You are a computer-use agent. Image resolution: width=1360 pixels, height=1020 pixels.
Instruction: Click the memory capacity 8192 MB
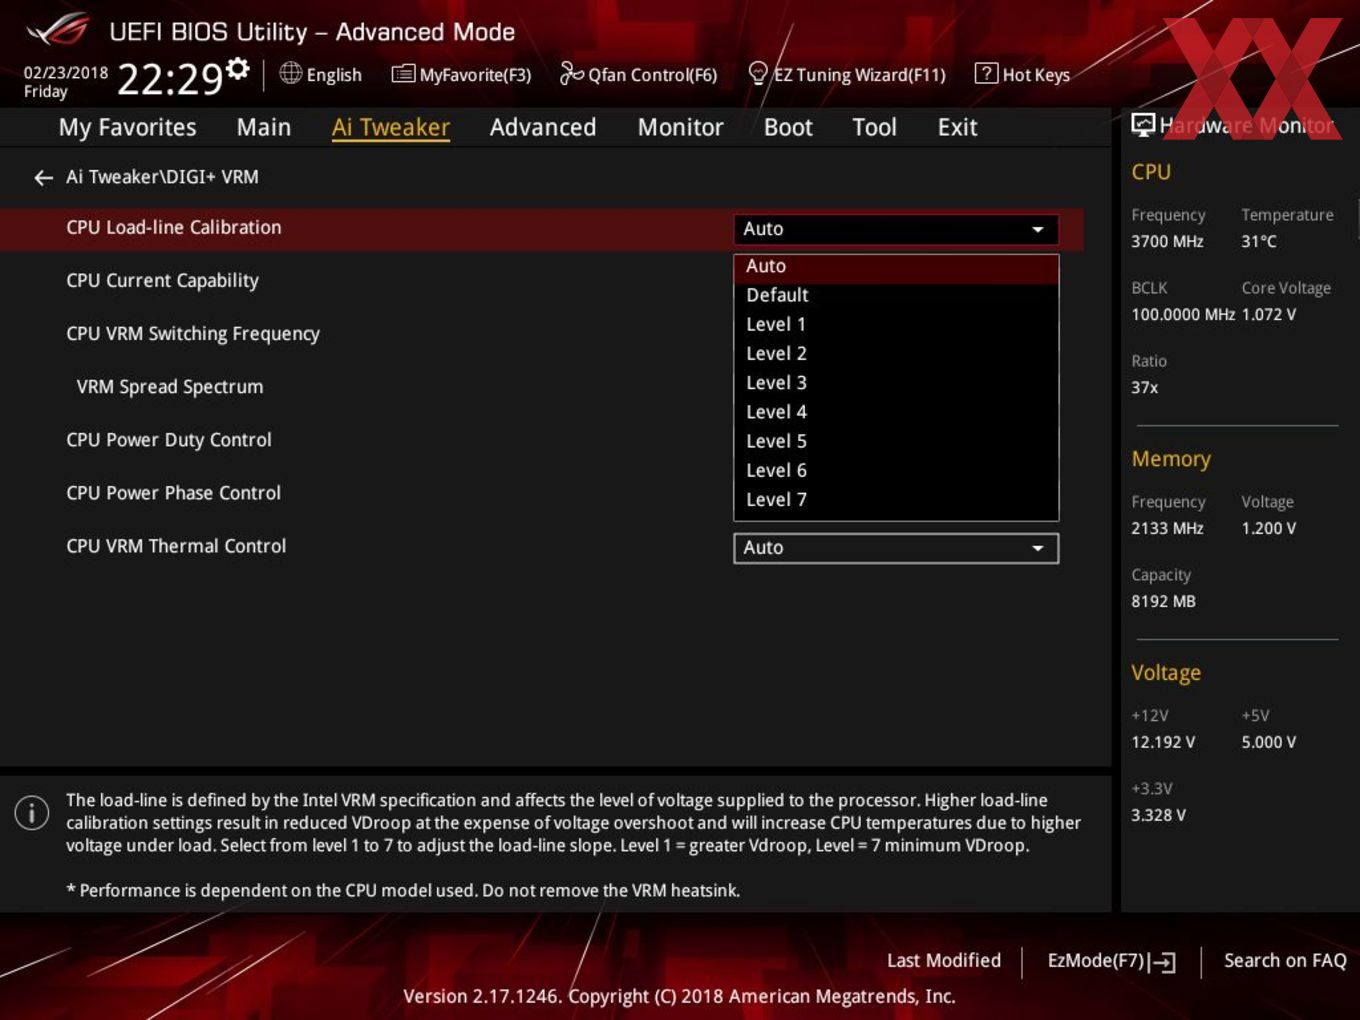click(1163, 601)
